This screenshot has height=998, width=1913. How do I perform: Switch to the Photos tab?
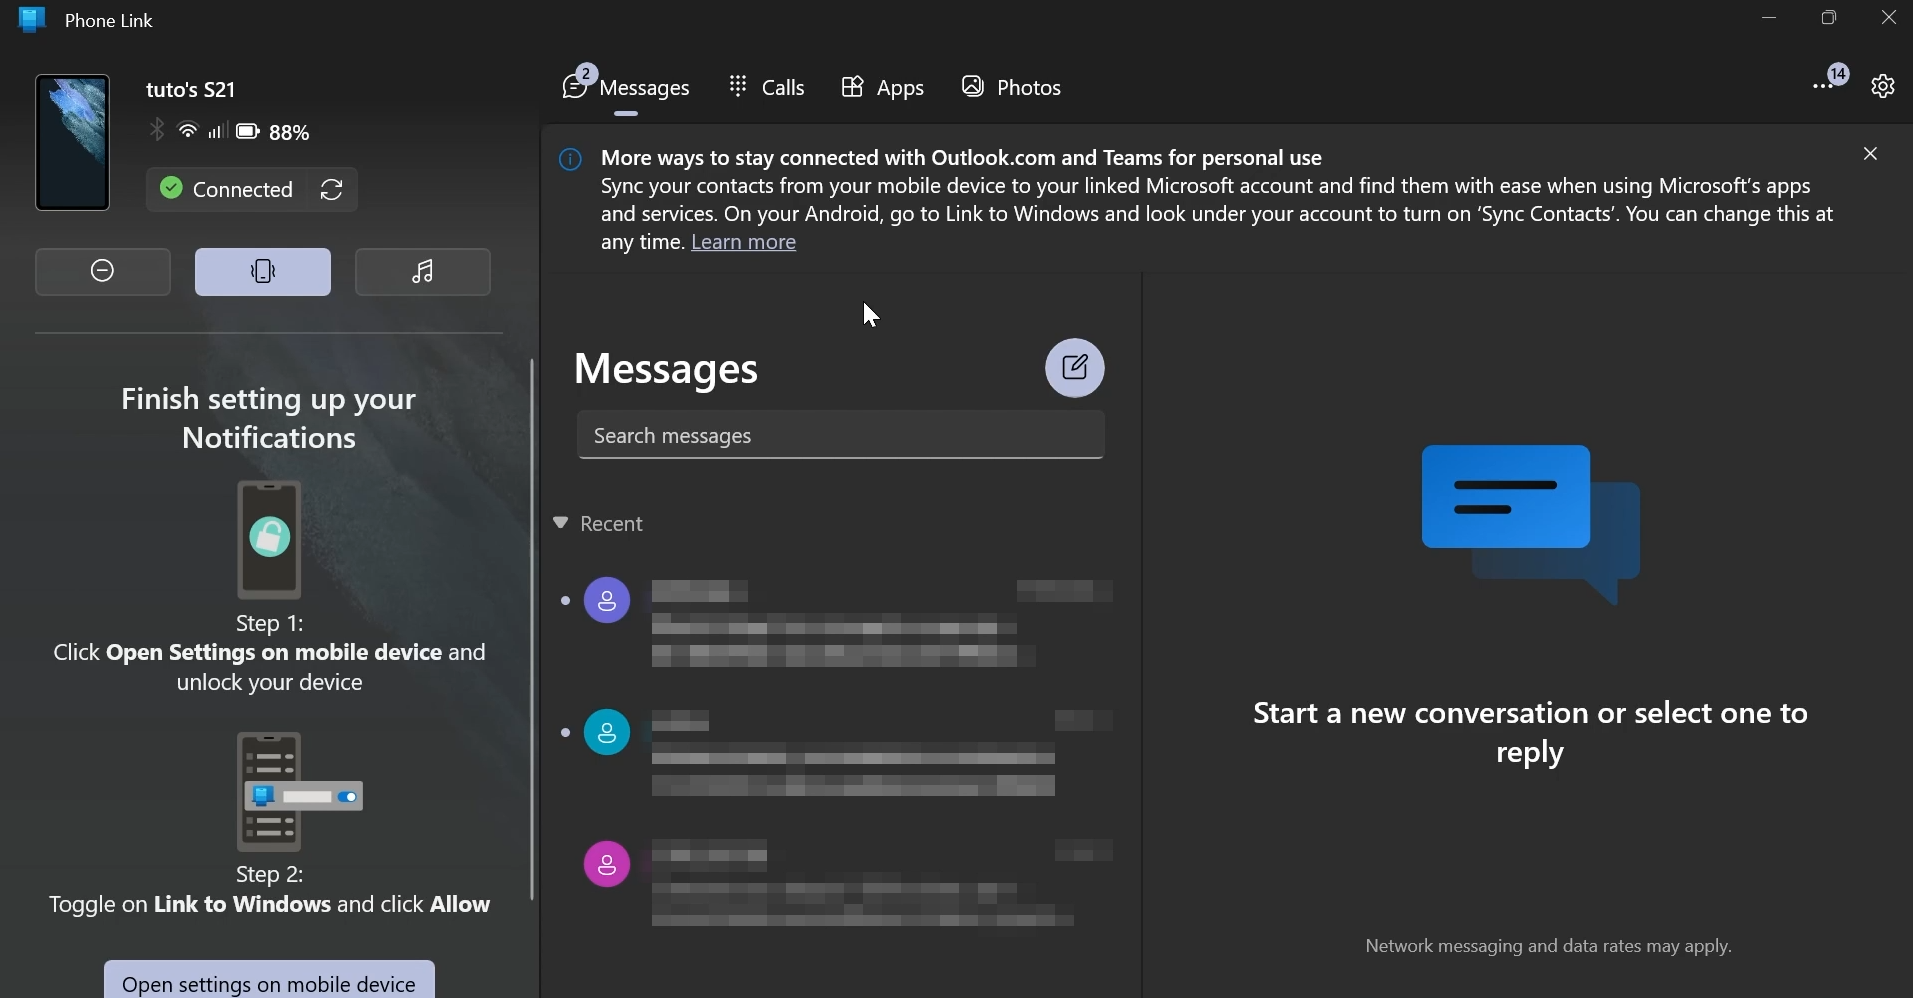click(1013, 87)
